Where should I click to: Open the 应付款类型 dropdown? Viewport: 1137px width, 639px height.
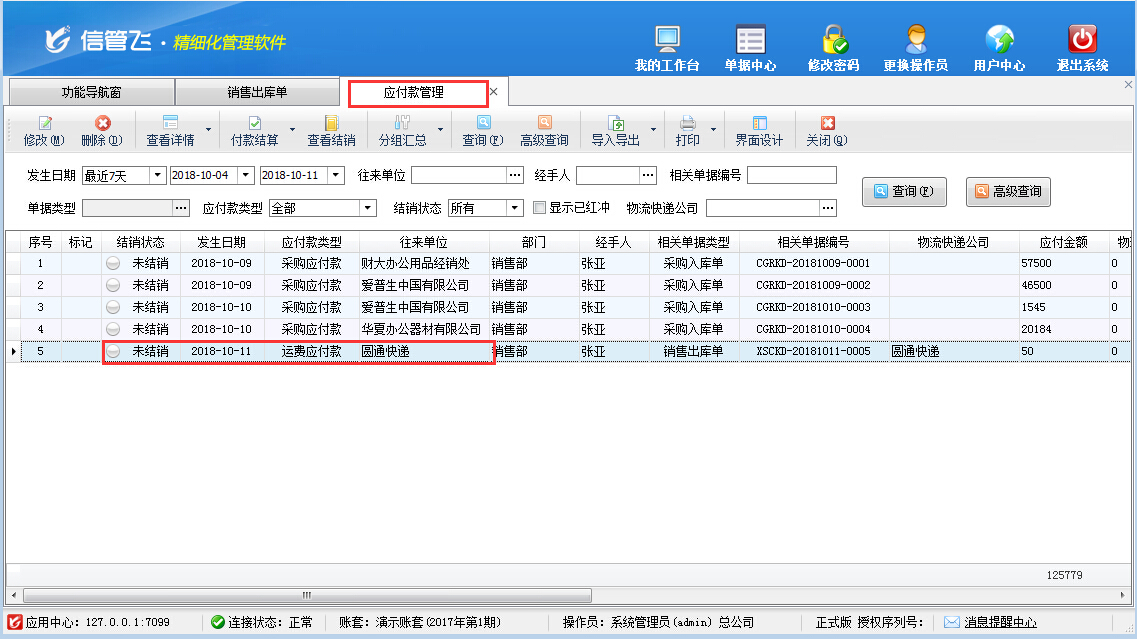click(x=368, y=208)
